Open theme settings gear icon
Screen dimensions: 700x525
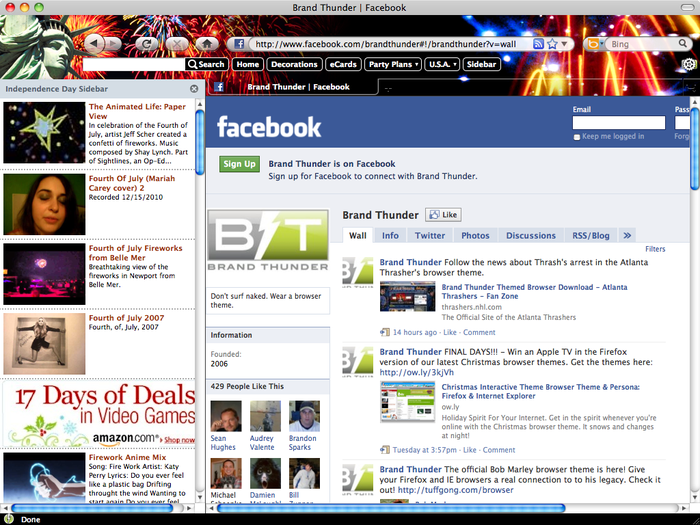click(x=690, y=64)
